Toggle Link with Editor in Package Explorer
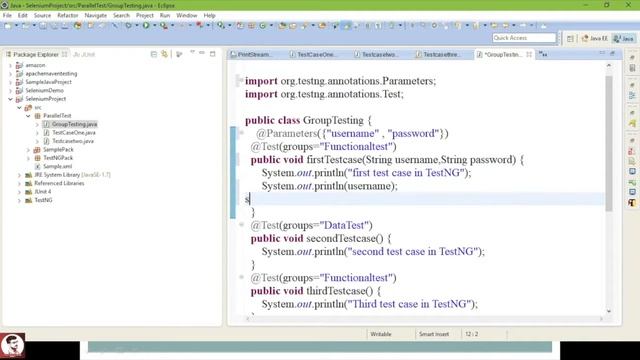The height and width of the screenshot is (360, 640). tap(164, 54)
